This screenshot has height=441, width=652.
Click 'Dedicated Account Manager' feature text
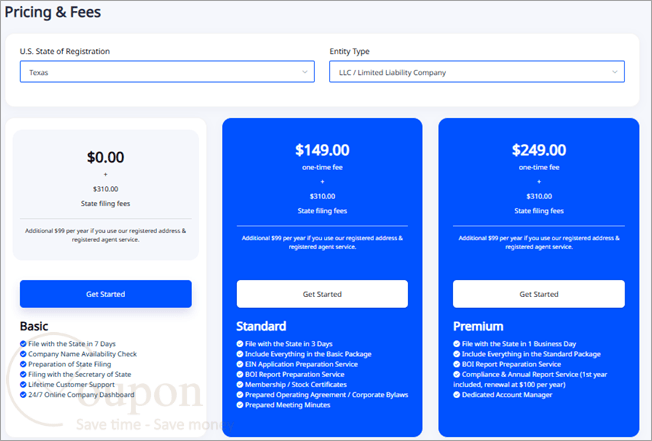click(x=507, y=395)
